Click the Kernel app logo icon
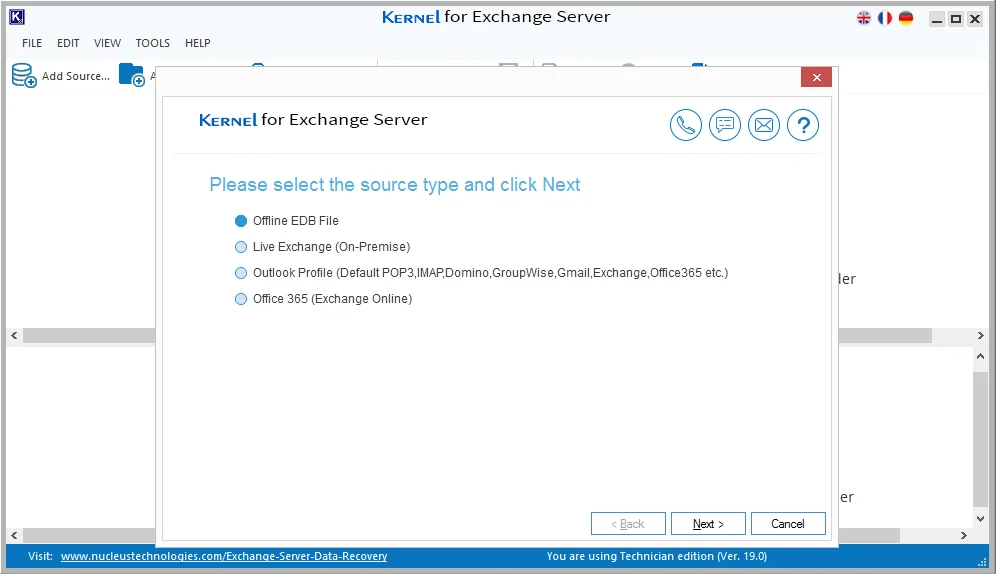 [x=17, y=17]
